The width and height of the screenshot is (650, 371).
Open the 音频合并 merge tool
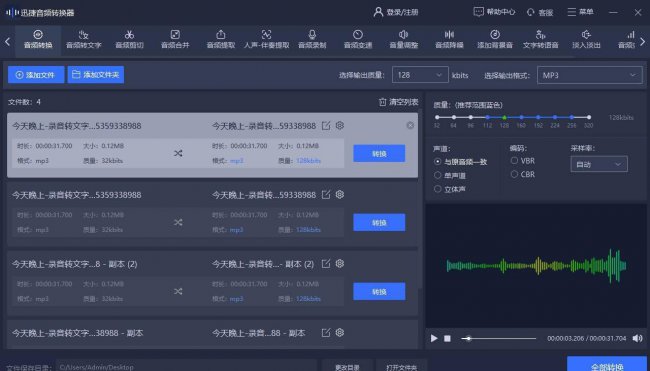(x=175, y=40)
